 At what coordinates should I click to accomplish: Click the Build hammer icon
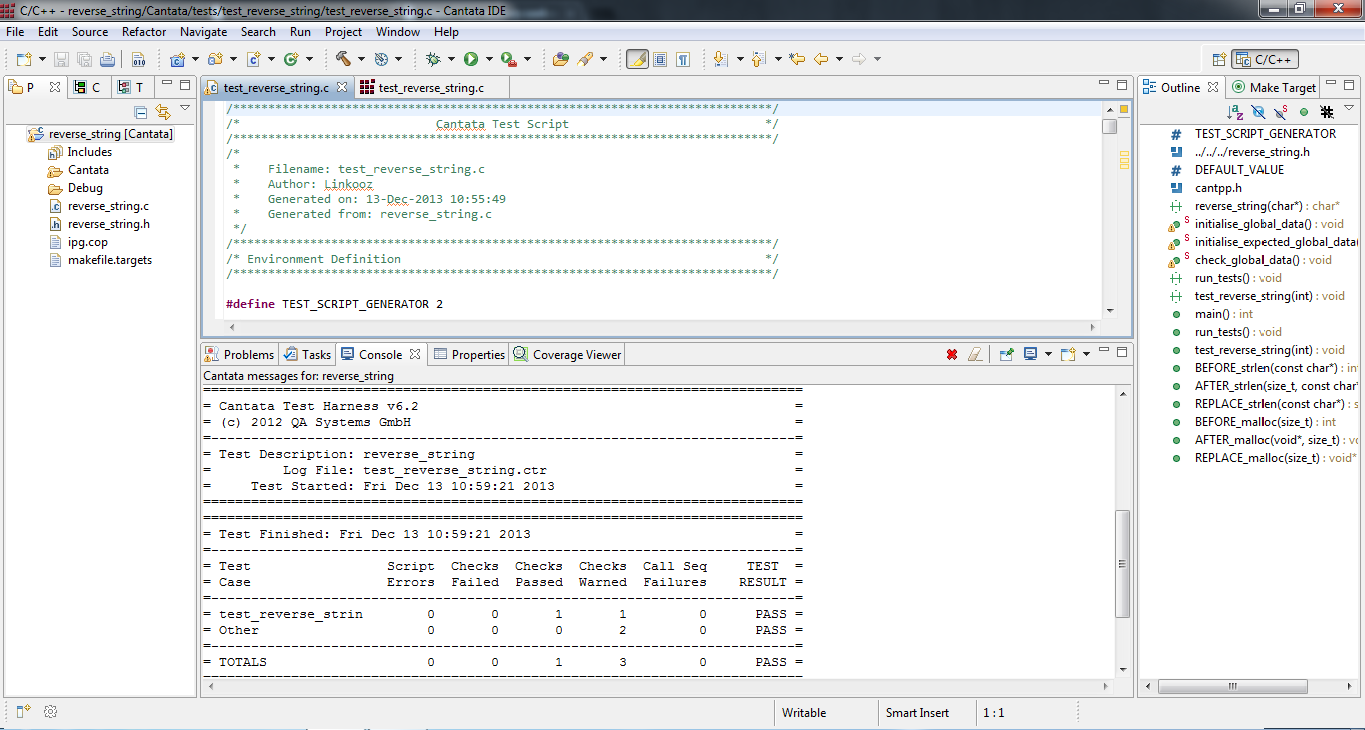[343, 59]
